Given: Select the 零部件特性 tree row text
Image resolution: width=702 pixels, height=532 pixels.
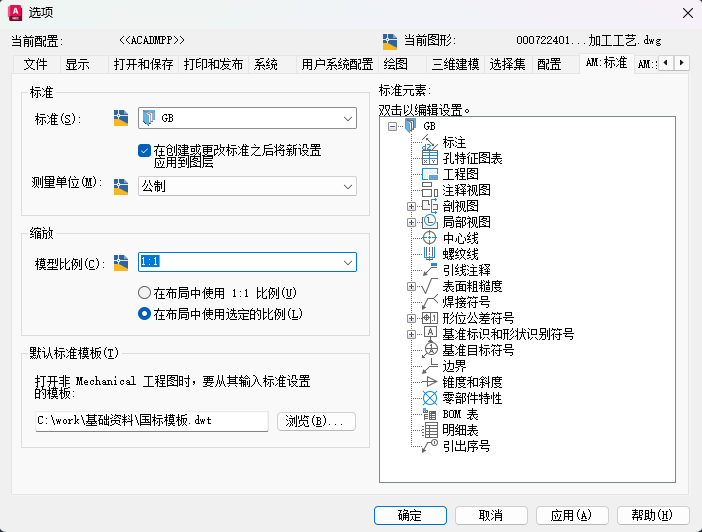Looking at the screenshot, I should [x=472, y=398].
